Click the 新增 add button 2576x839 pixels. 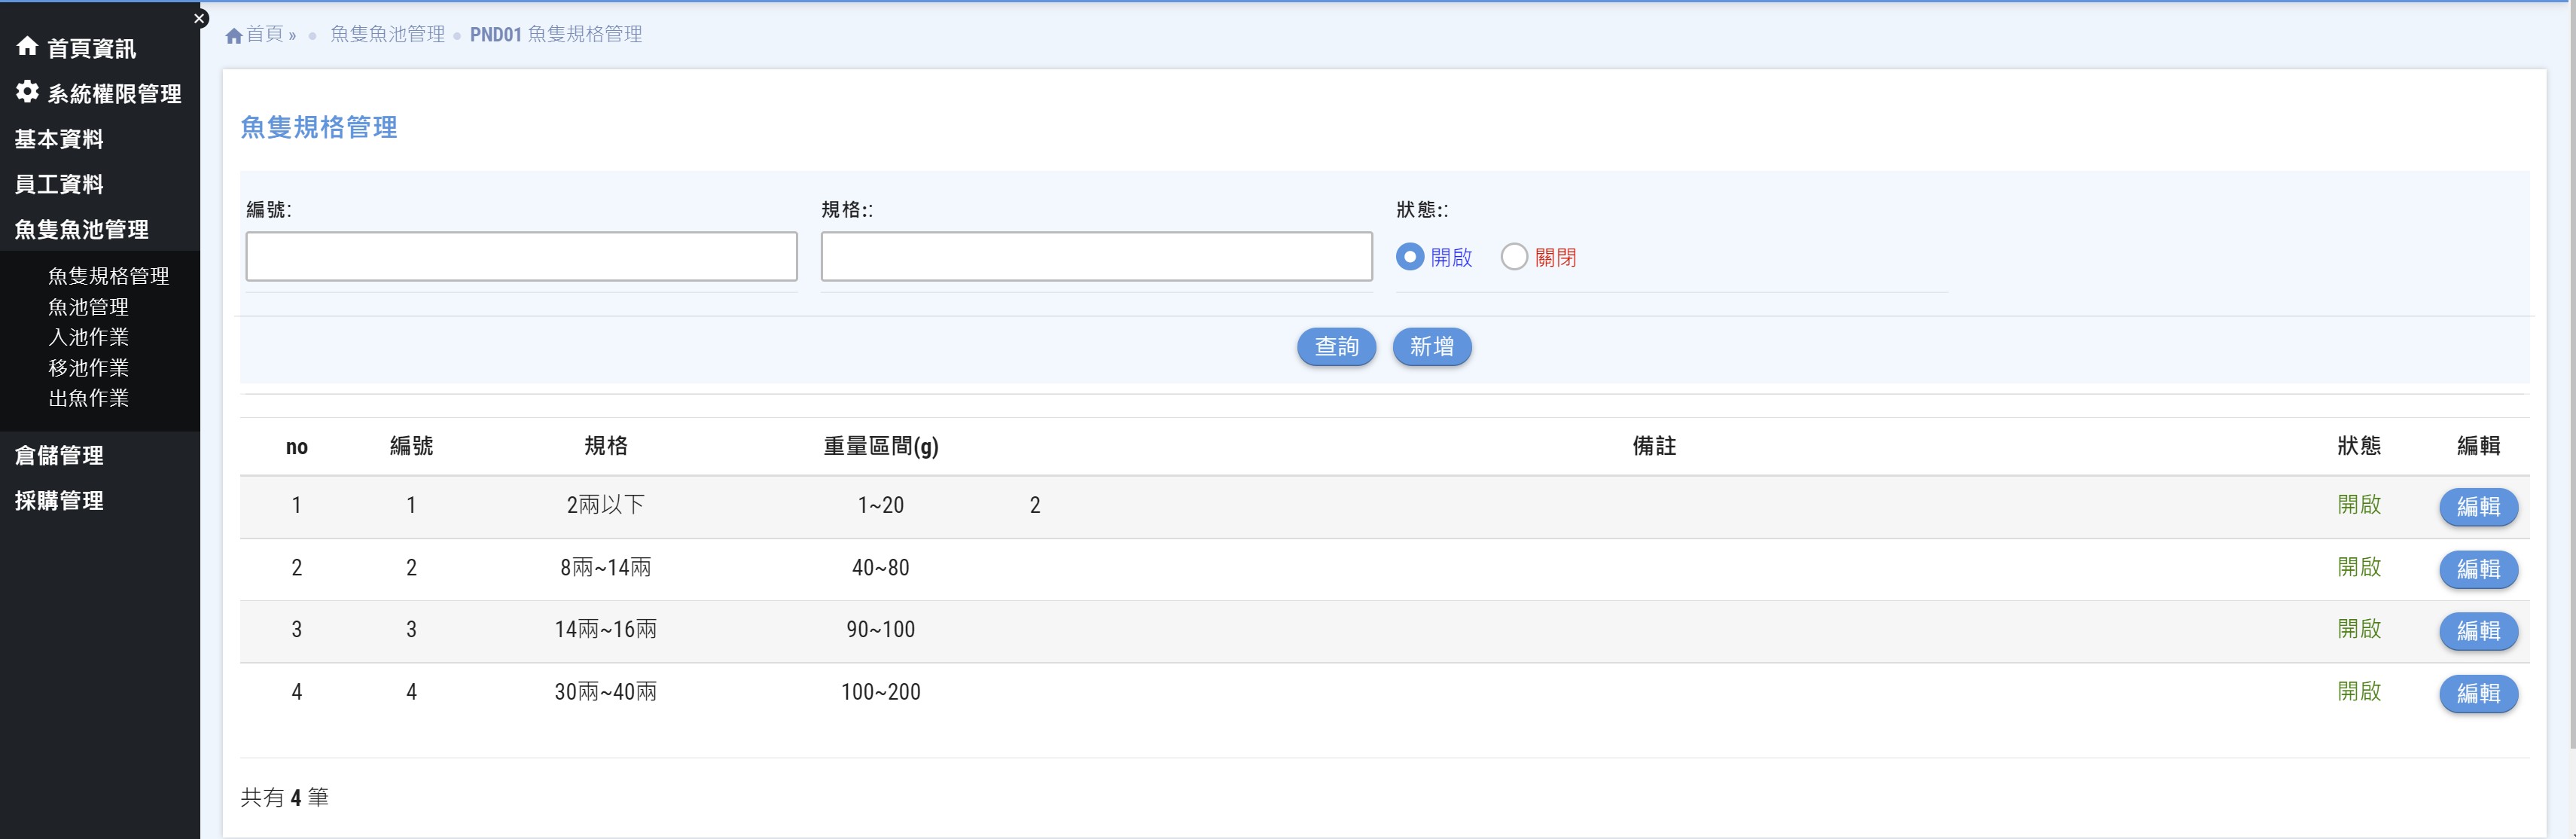point(1432,347)
